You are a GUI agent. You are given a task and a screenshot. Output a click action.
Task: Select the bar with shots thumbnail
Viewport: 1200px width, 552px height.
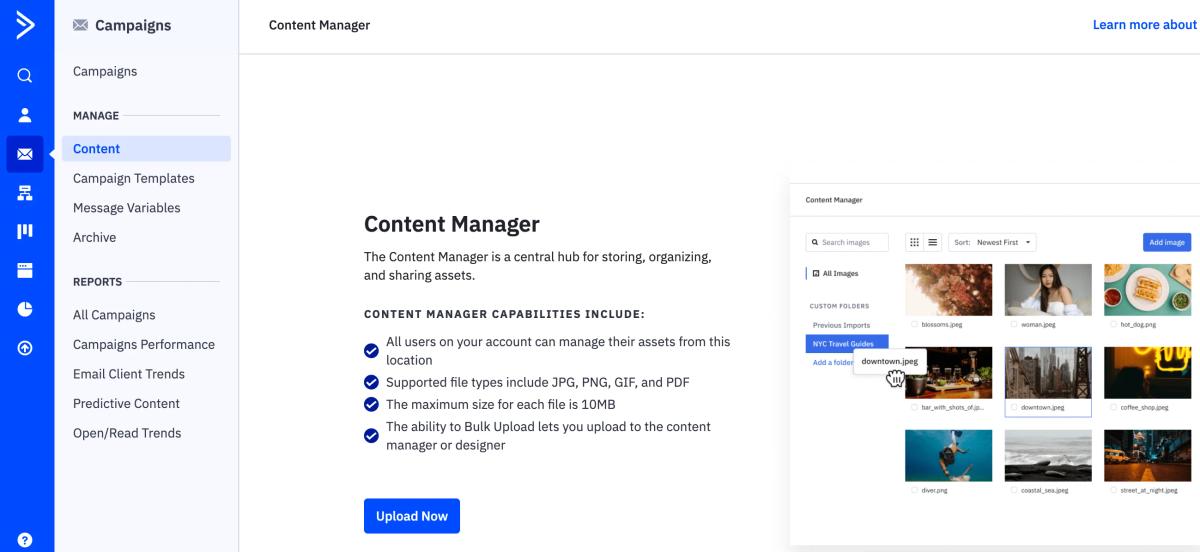coord(948,373)
